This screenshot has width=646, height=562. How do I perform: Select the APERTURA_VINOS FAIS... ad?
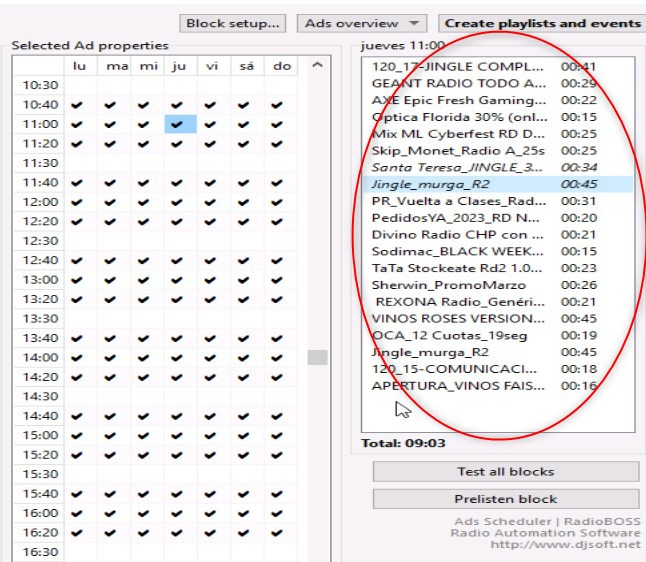point(498,386)
